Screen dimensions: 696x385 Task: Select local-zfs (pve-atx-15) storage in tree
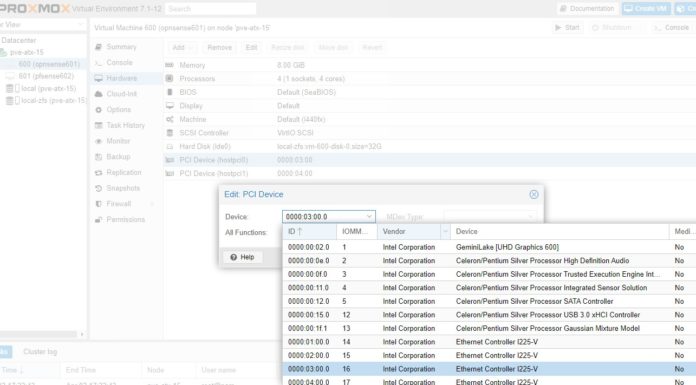point(53,100)
